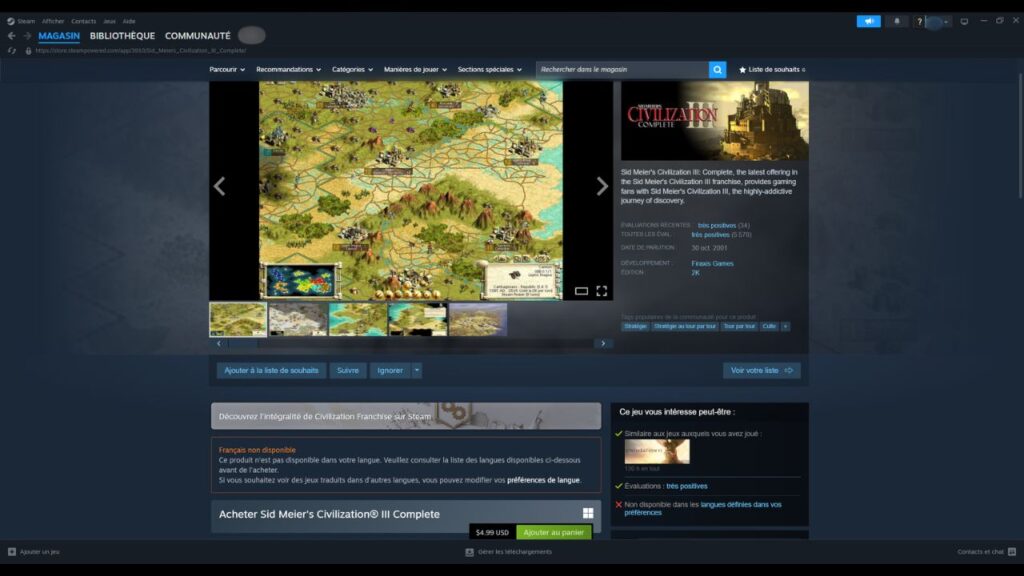This screenshot has width=1024, height=576.
Task: Click the Culte tag
Action: click(769, 326)
